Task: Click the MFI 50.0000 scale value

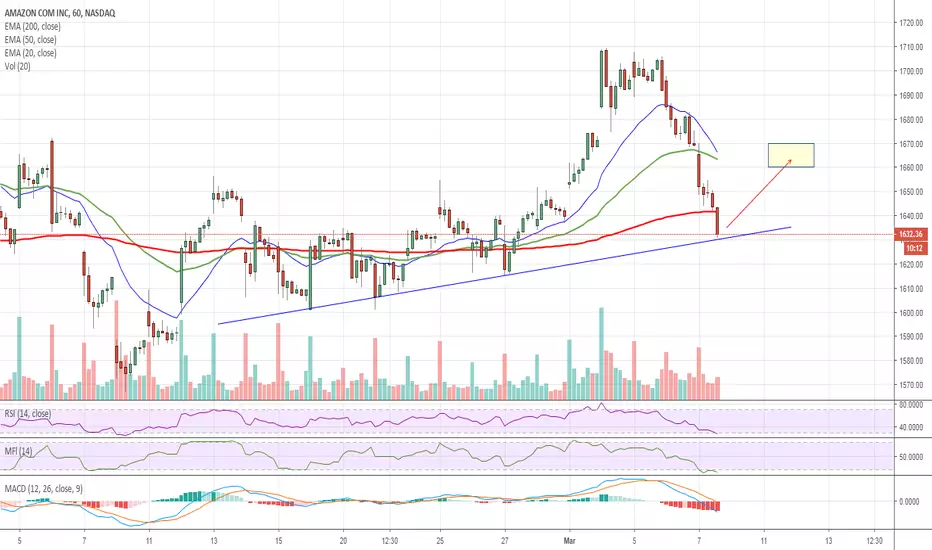Action: pos(911,457)
